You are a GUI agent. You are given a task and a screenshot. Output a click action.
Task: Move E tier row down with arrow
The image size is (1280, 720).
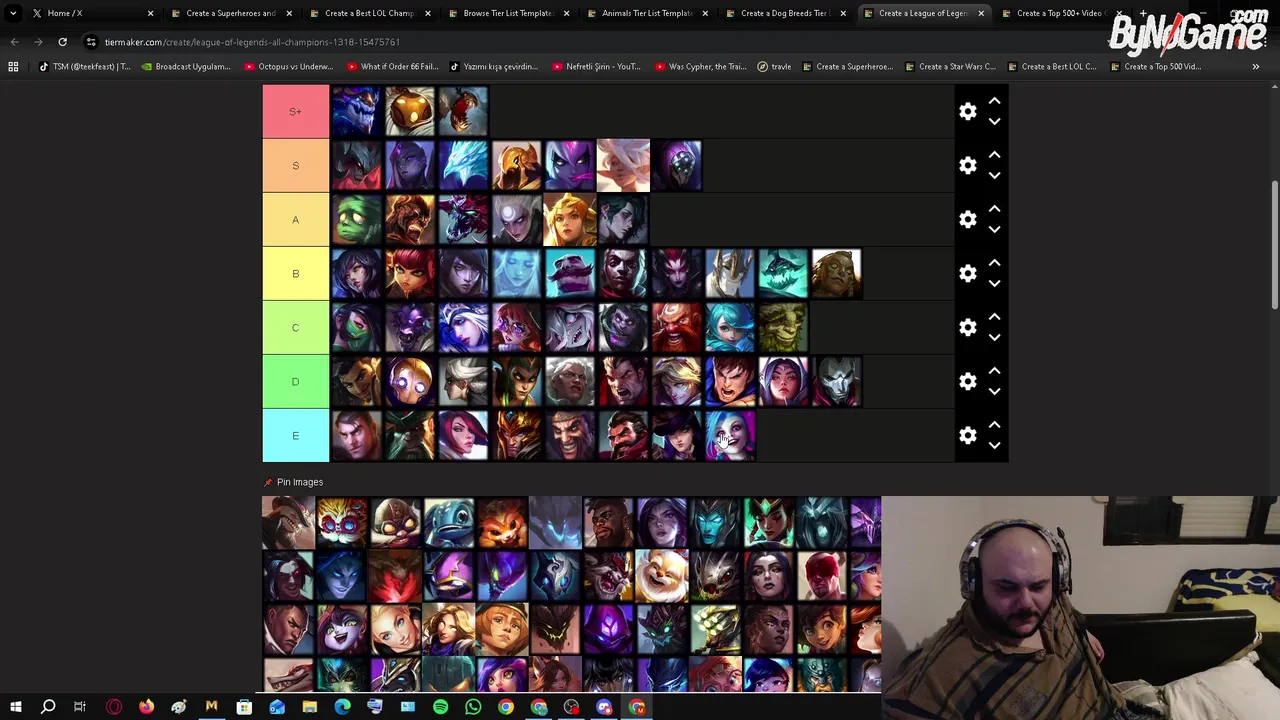[994, 445]
